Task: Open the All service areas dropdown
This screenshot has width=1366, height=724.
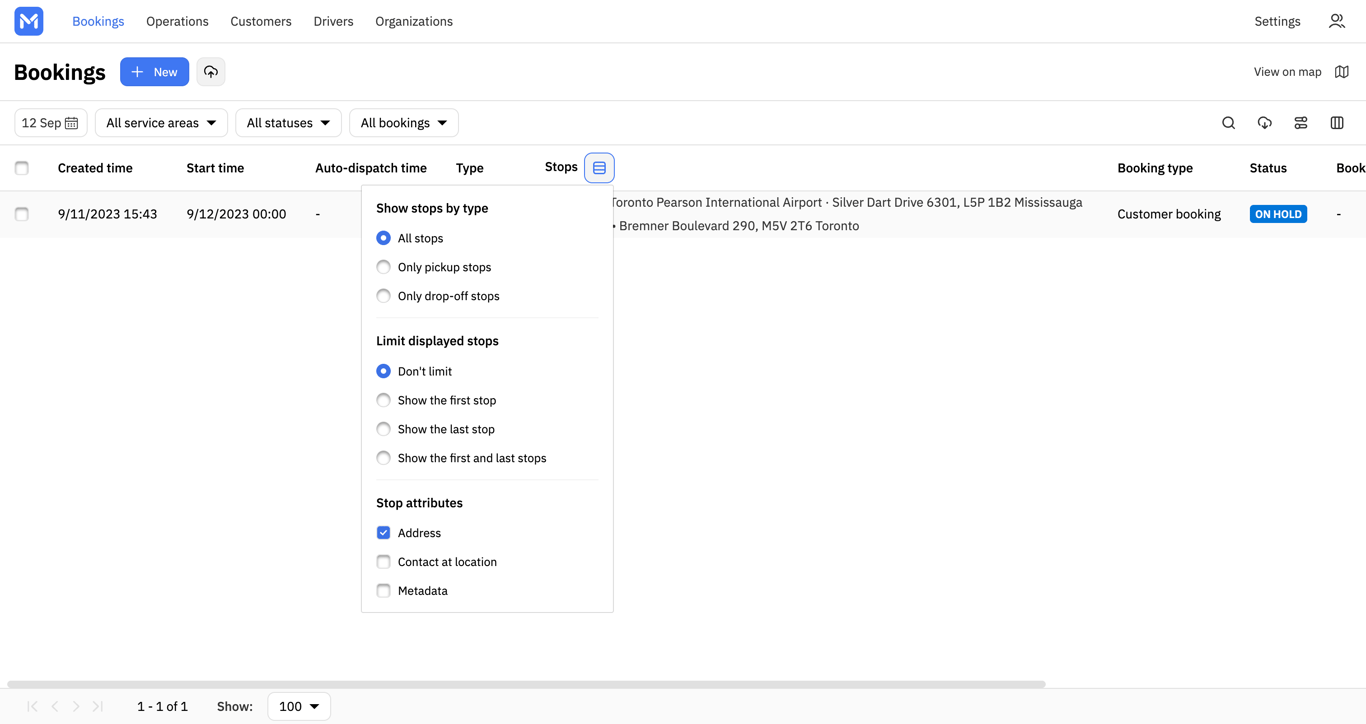Action: (x=161, y=123)
